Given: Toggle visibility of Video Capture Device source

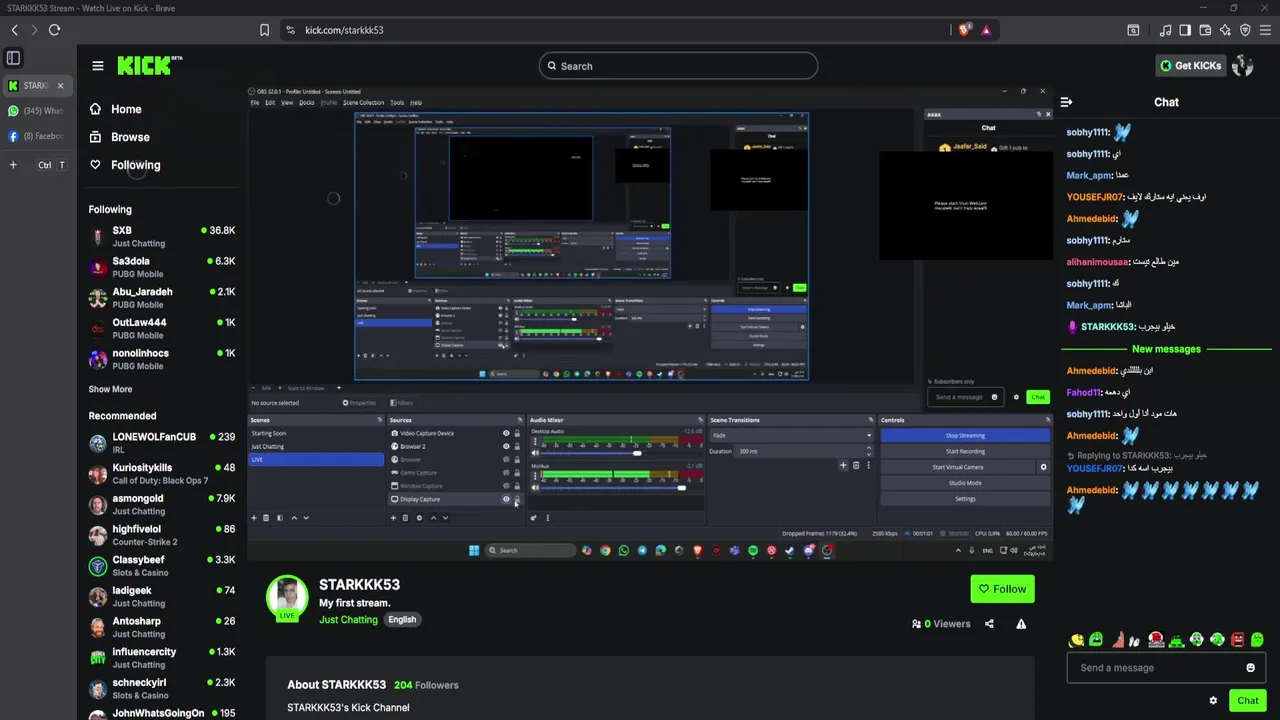Looking at the screenshot, I should 506,433.
